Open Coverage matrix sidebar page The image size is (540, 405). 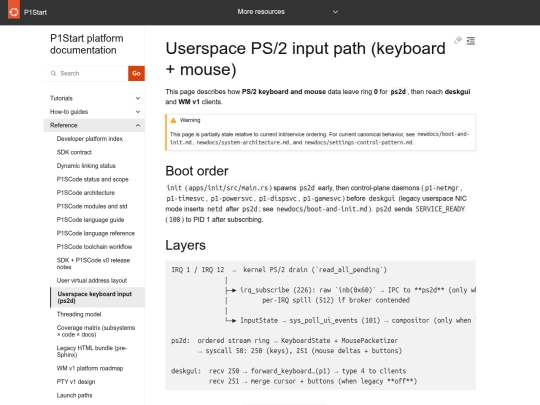coord(96,331)
